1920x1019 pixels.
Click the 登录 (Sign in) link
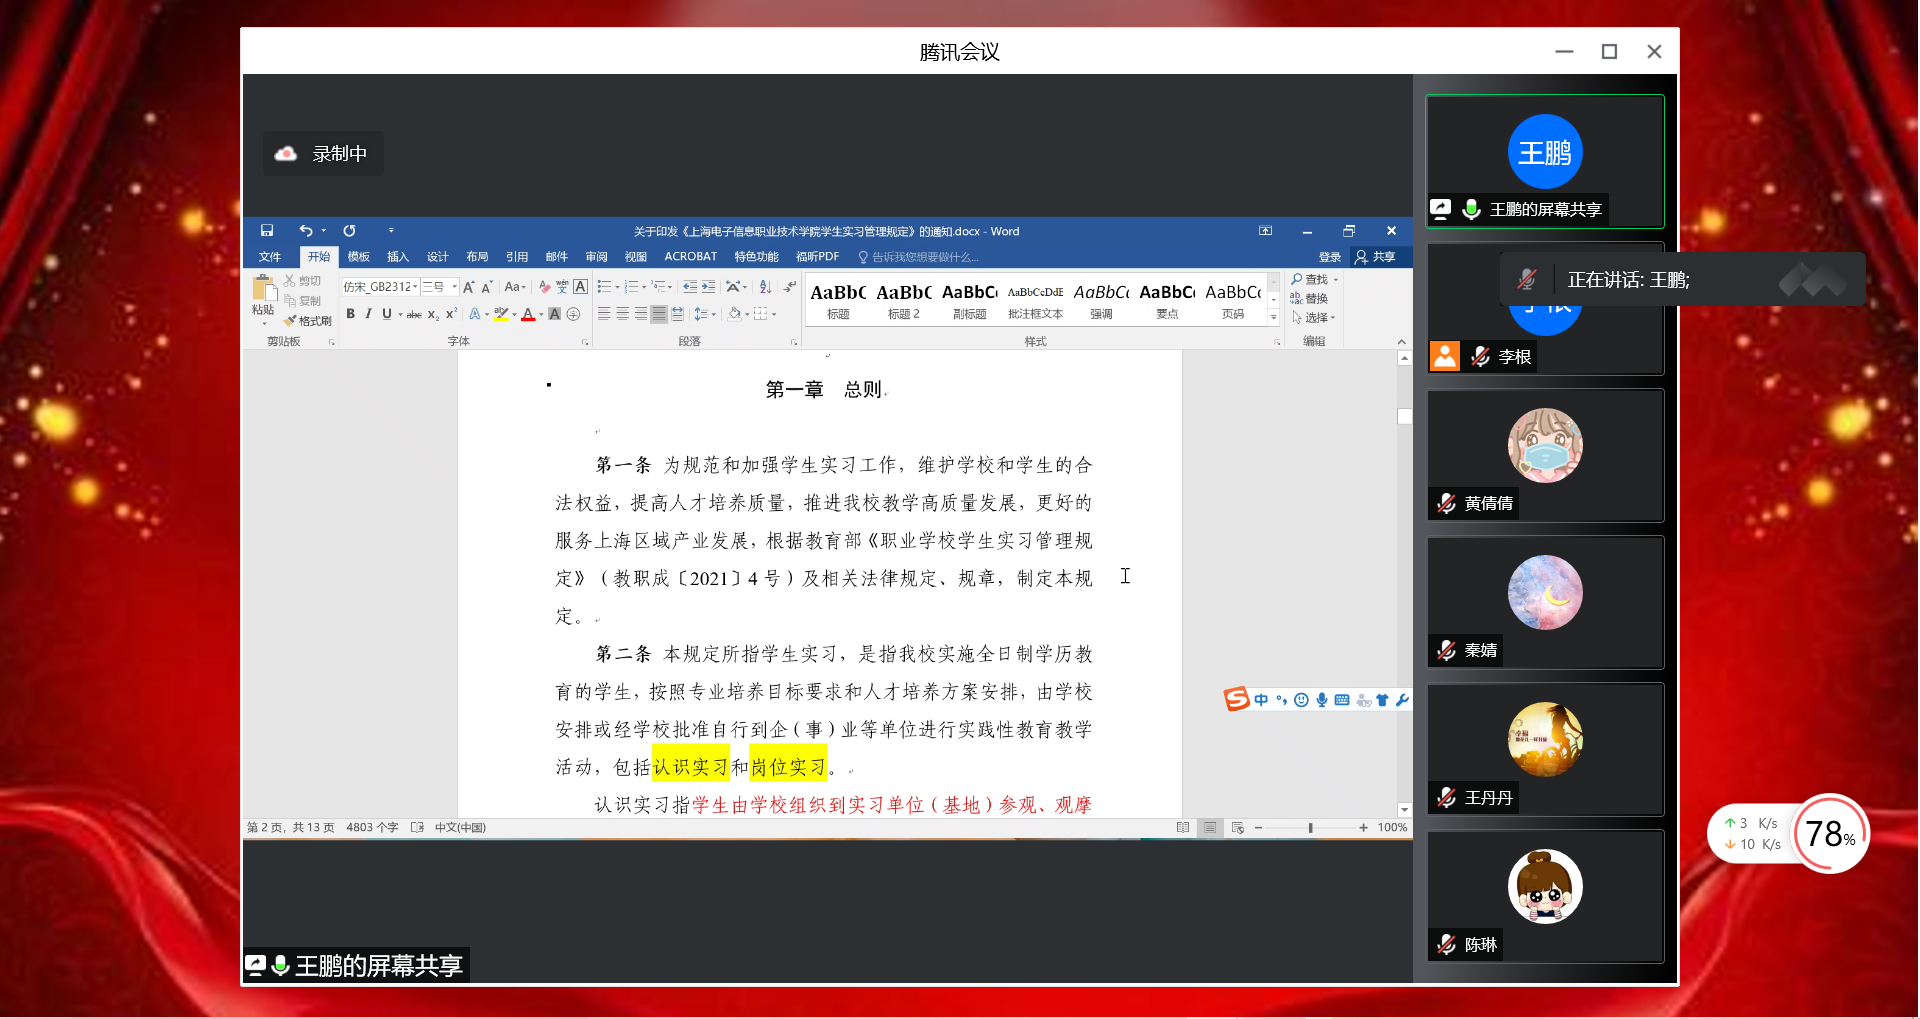(x=1329, y=257)
